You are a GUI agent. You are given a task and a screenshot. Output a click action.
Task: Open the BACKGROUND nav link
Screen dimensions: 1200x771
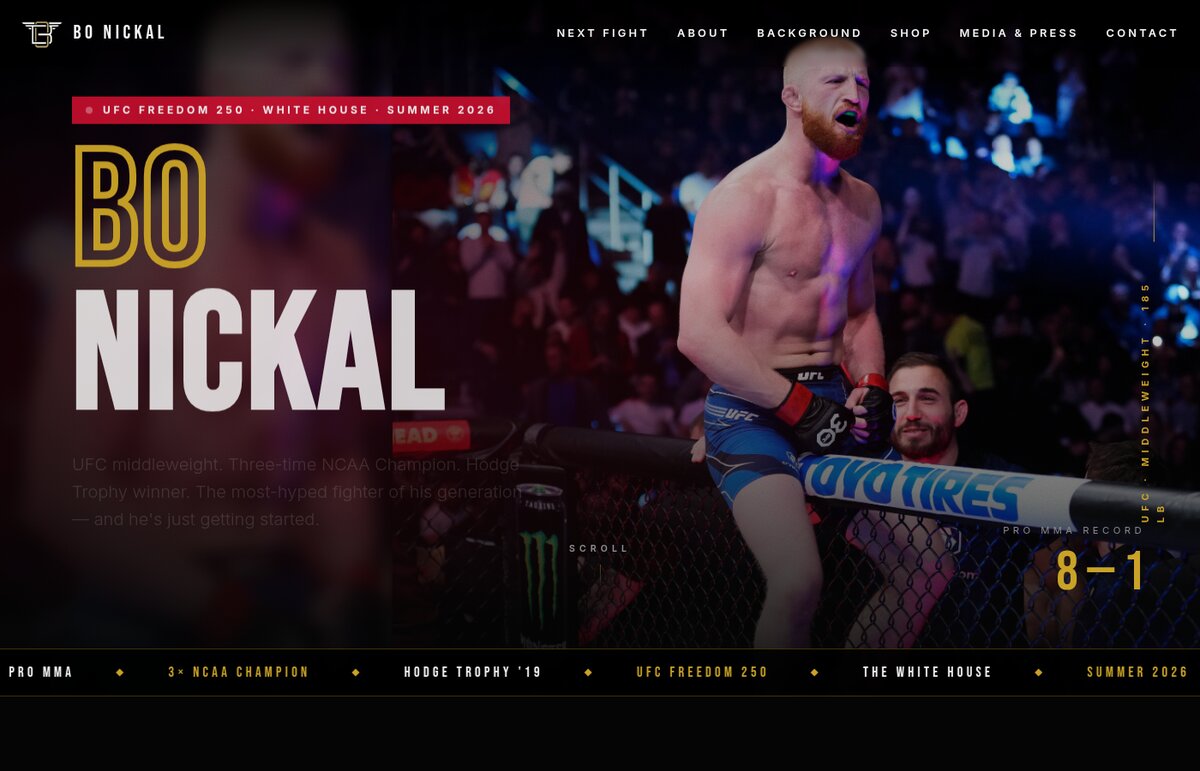[x=809, y=33]
